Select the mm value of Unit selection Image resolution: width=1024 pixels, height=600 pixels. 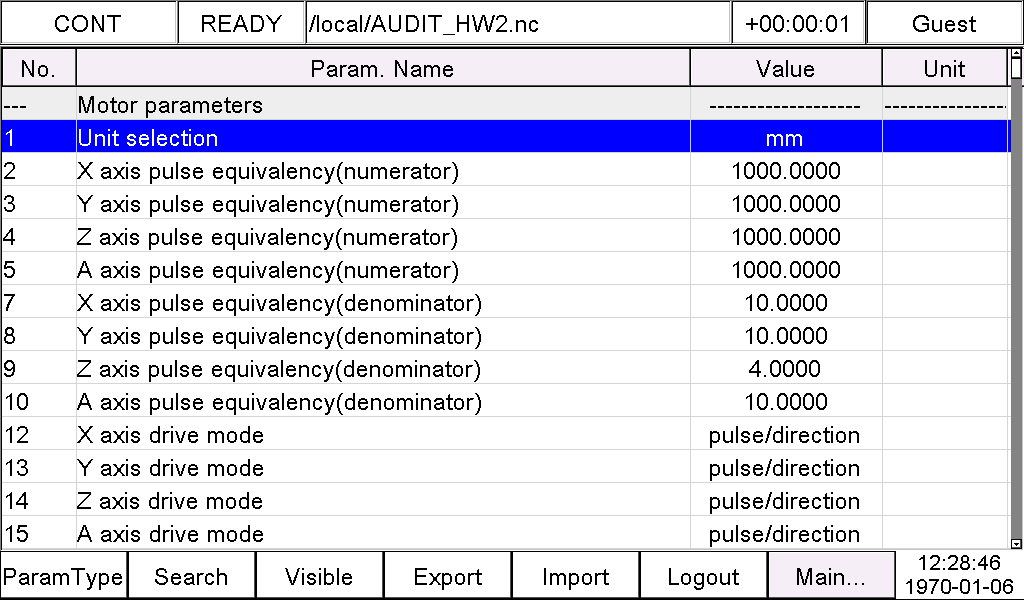click(786, 137)
